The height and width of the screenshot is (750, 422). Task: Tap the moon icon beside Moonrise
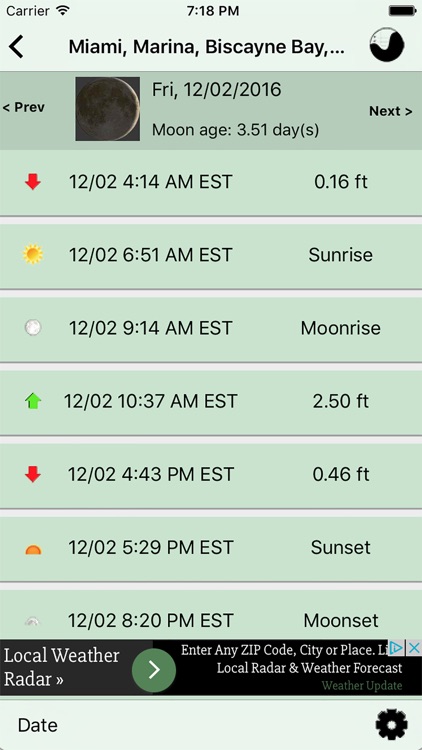[33, 328]
